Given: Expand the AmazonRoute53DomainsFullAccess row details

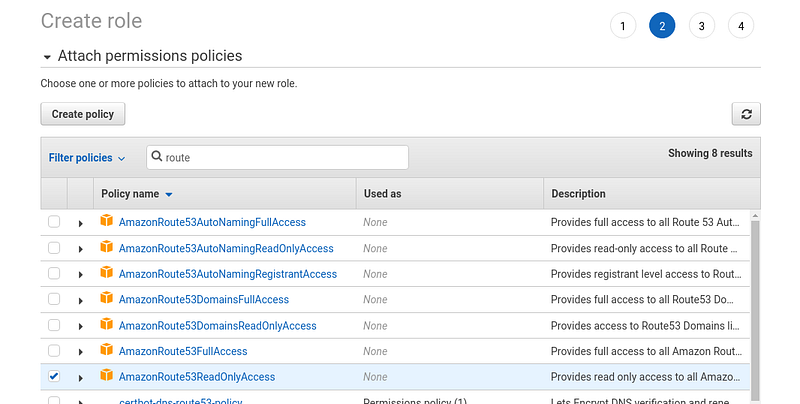Looking at the screenshot, I should pos(81,301).
